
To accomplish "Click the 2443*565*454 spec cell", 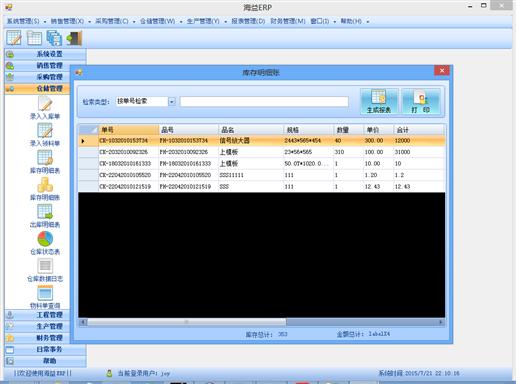I will pyautogui.click(x=308, y=141).
